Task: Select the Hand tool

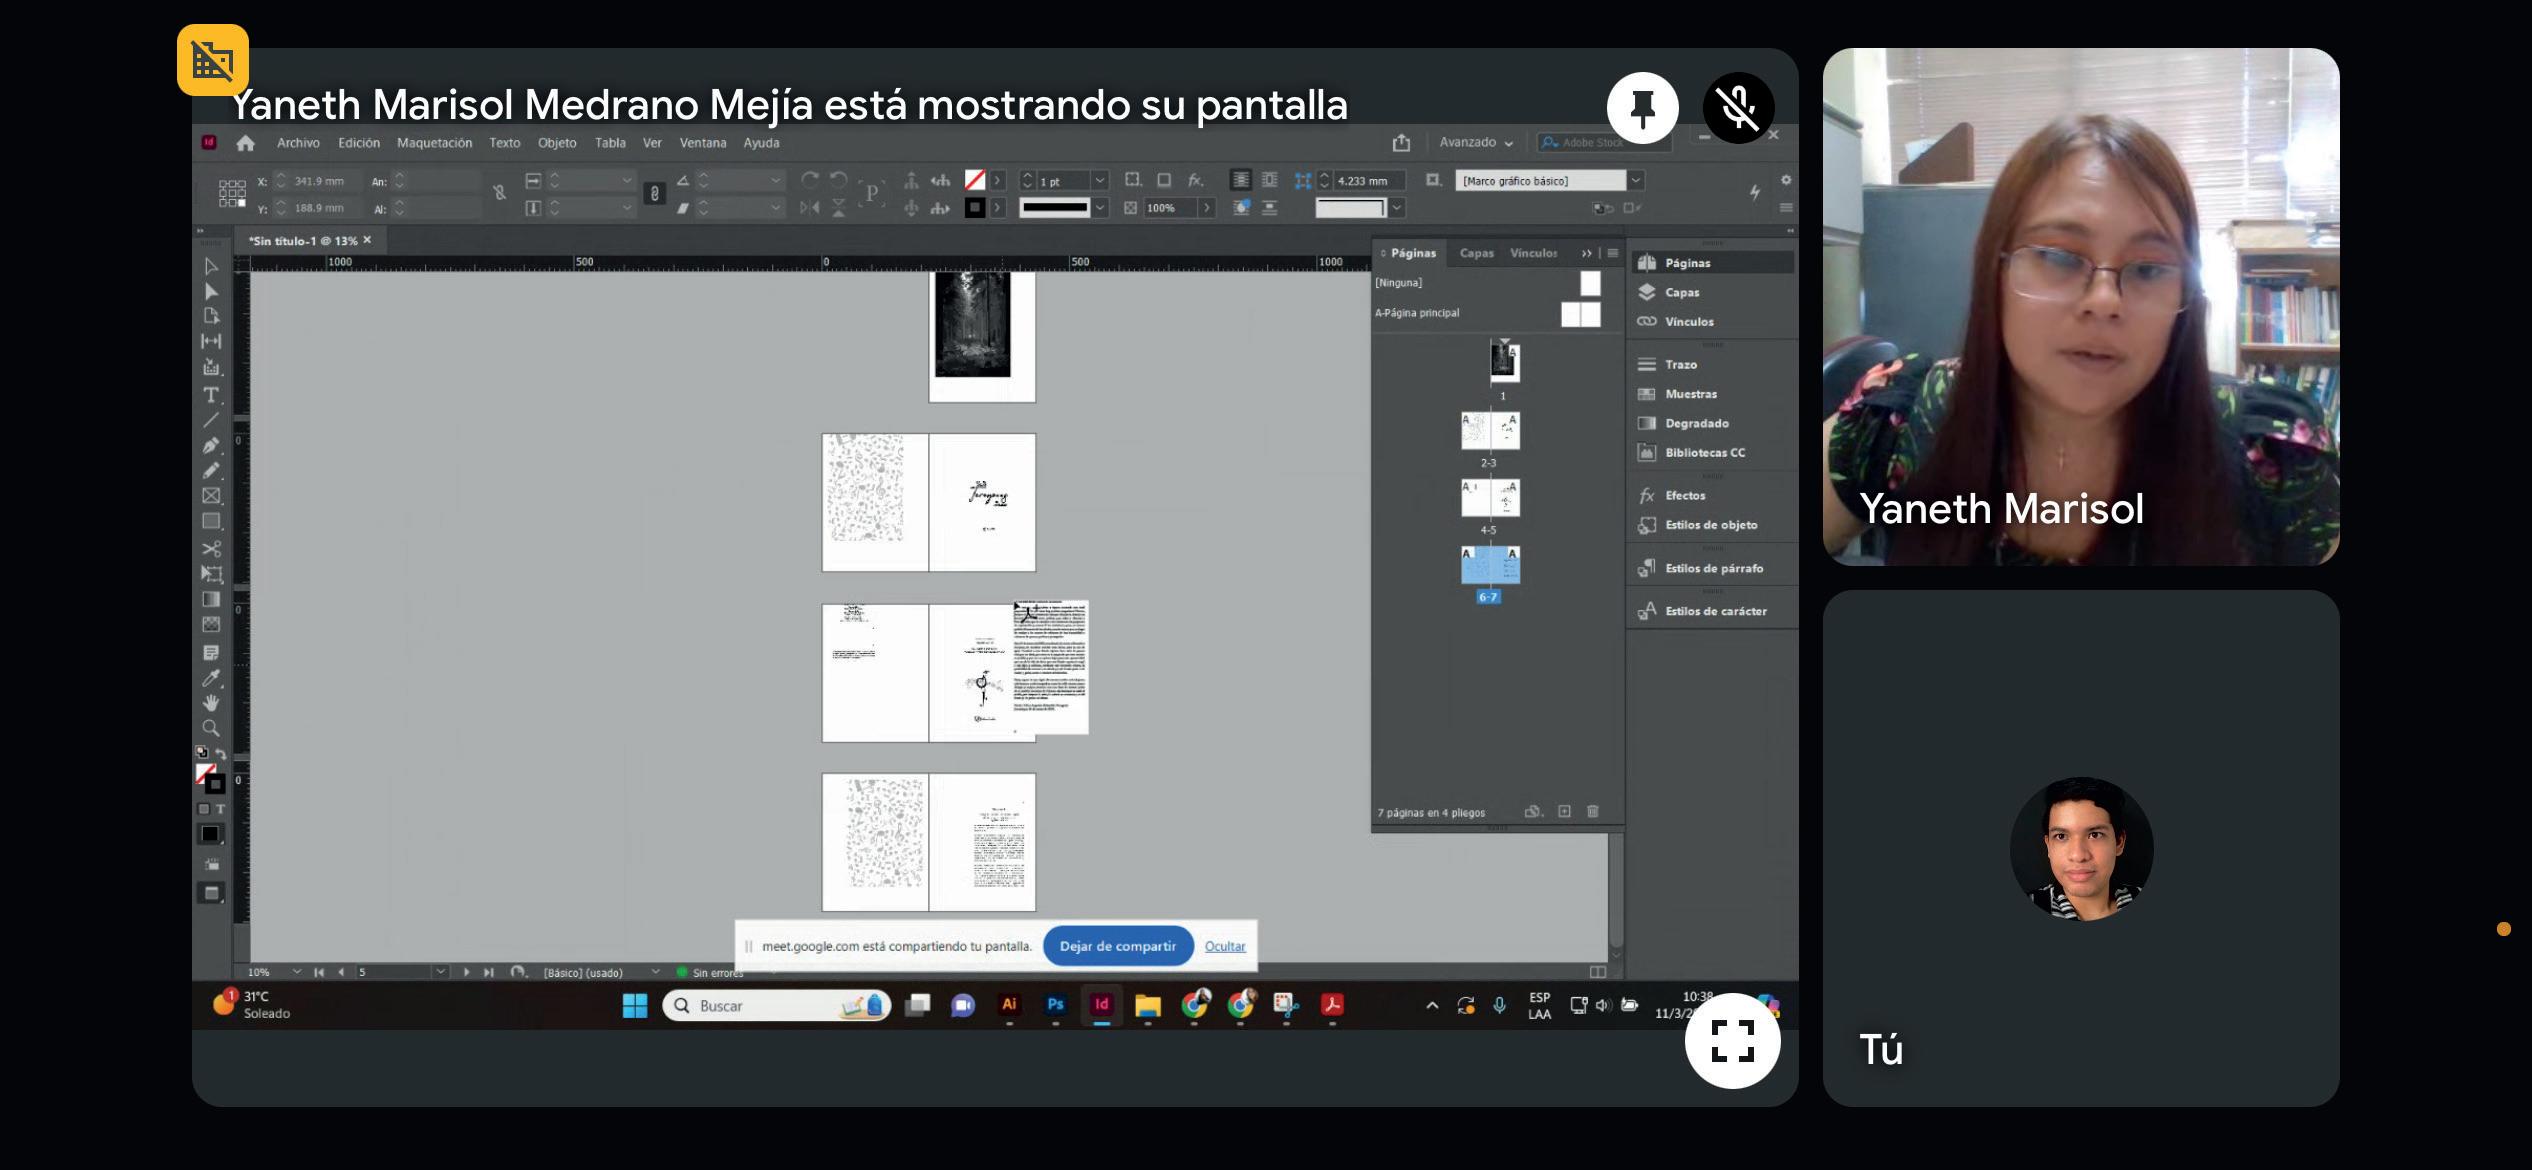Action: coord(211,703)
